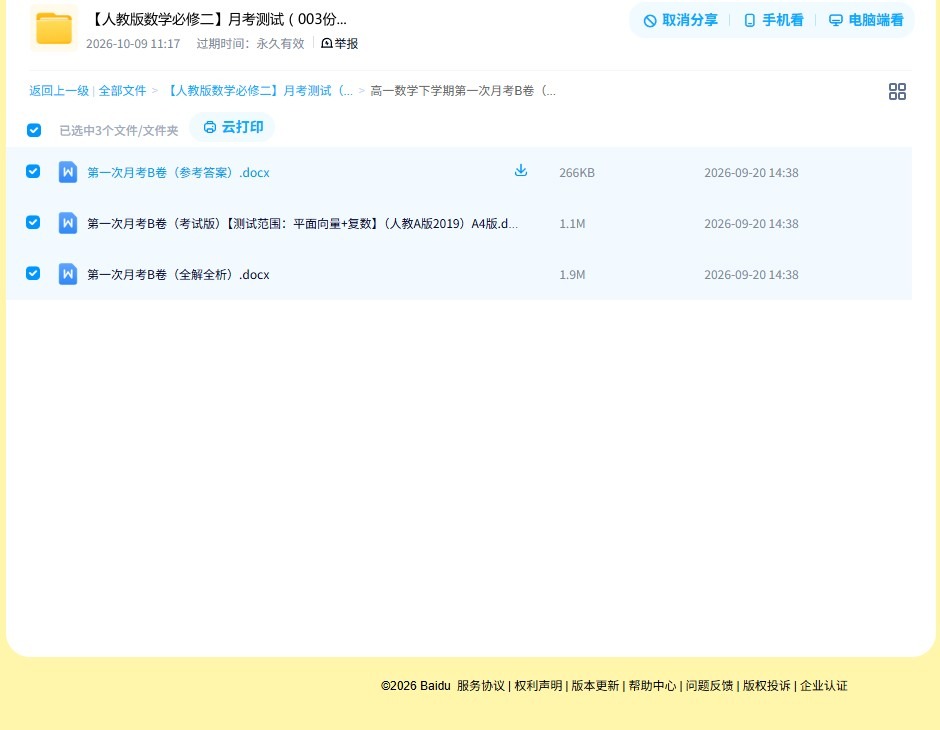The image size is (940, 730).
Task: Download the 参考答案 docx file
Action: tap(521, 170)
